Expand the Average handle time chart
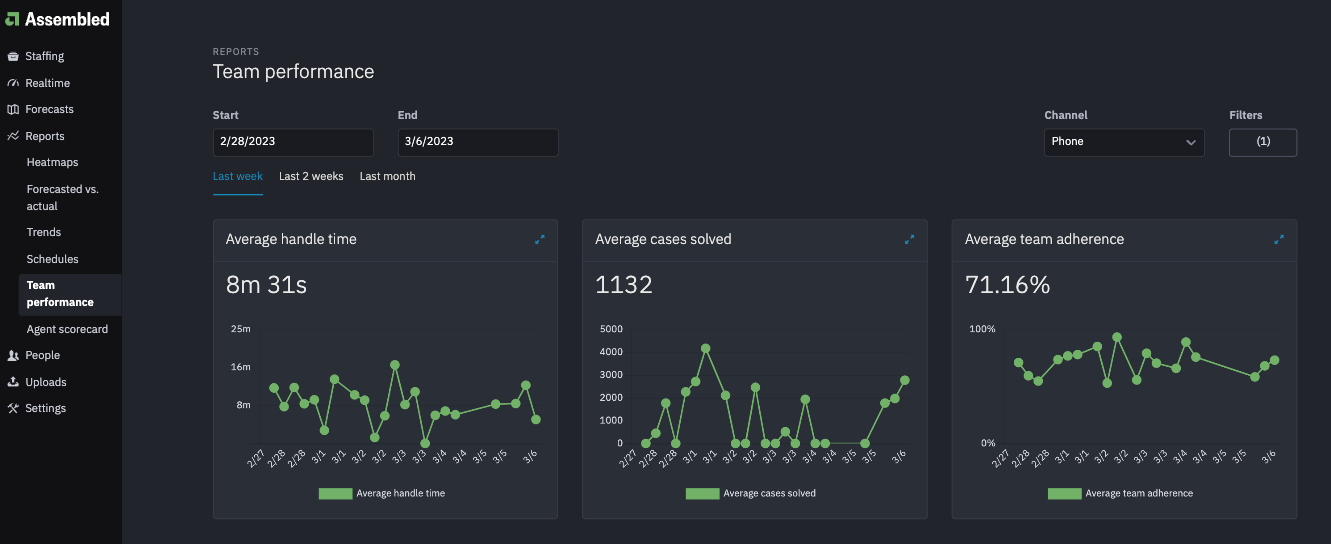Viewport: 1331px width, 544px height. point(540,240)
